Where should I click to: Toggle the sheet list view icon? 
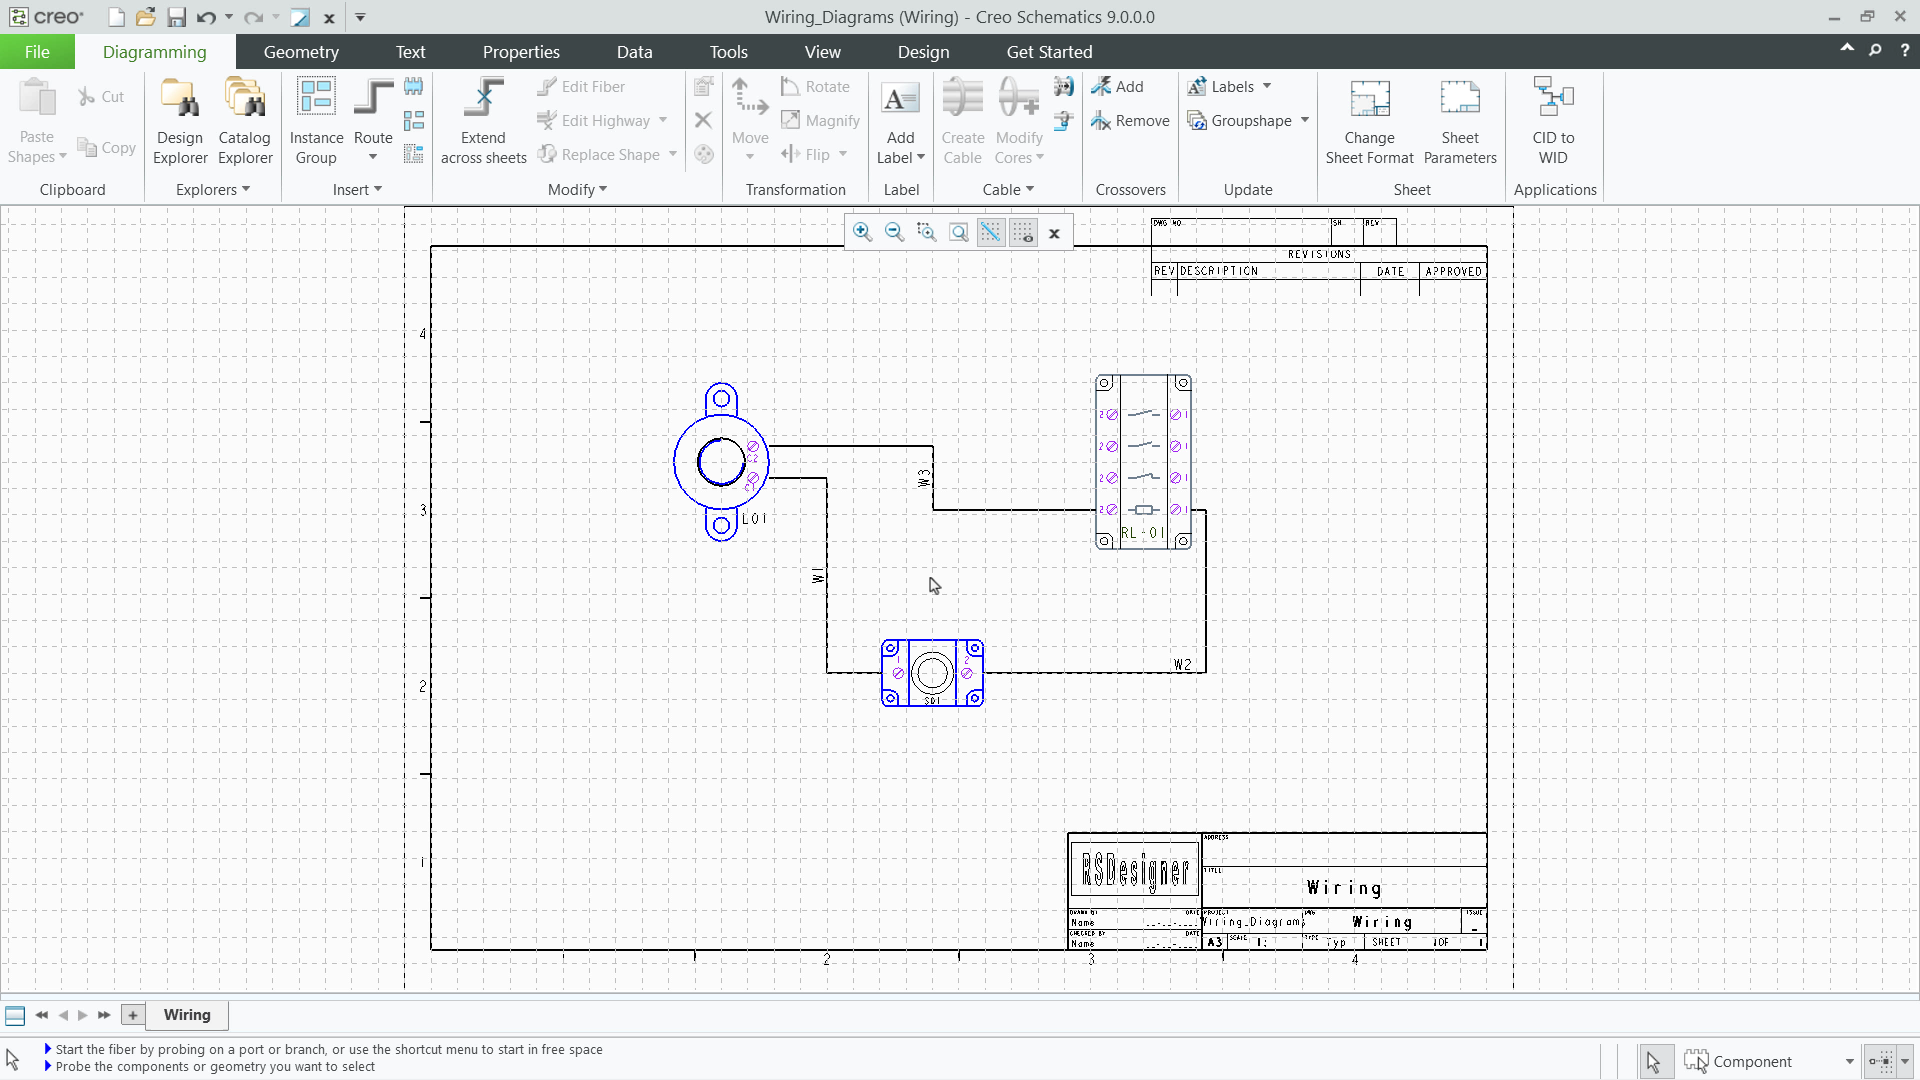[15, 1015]
